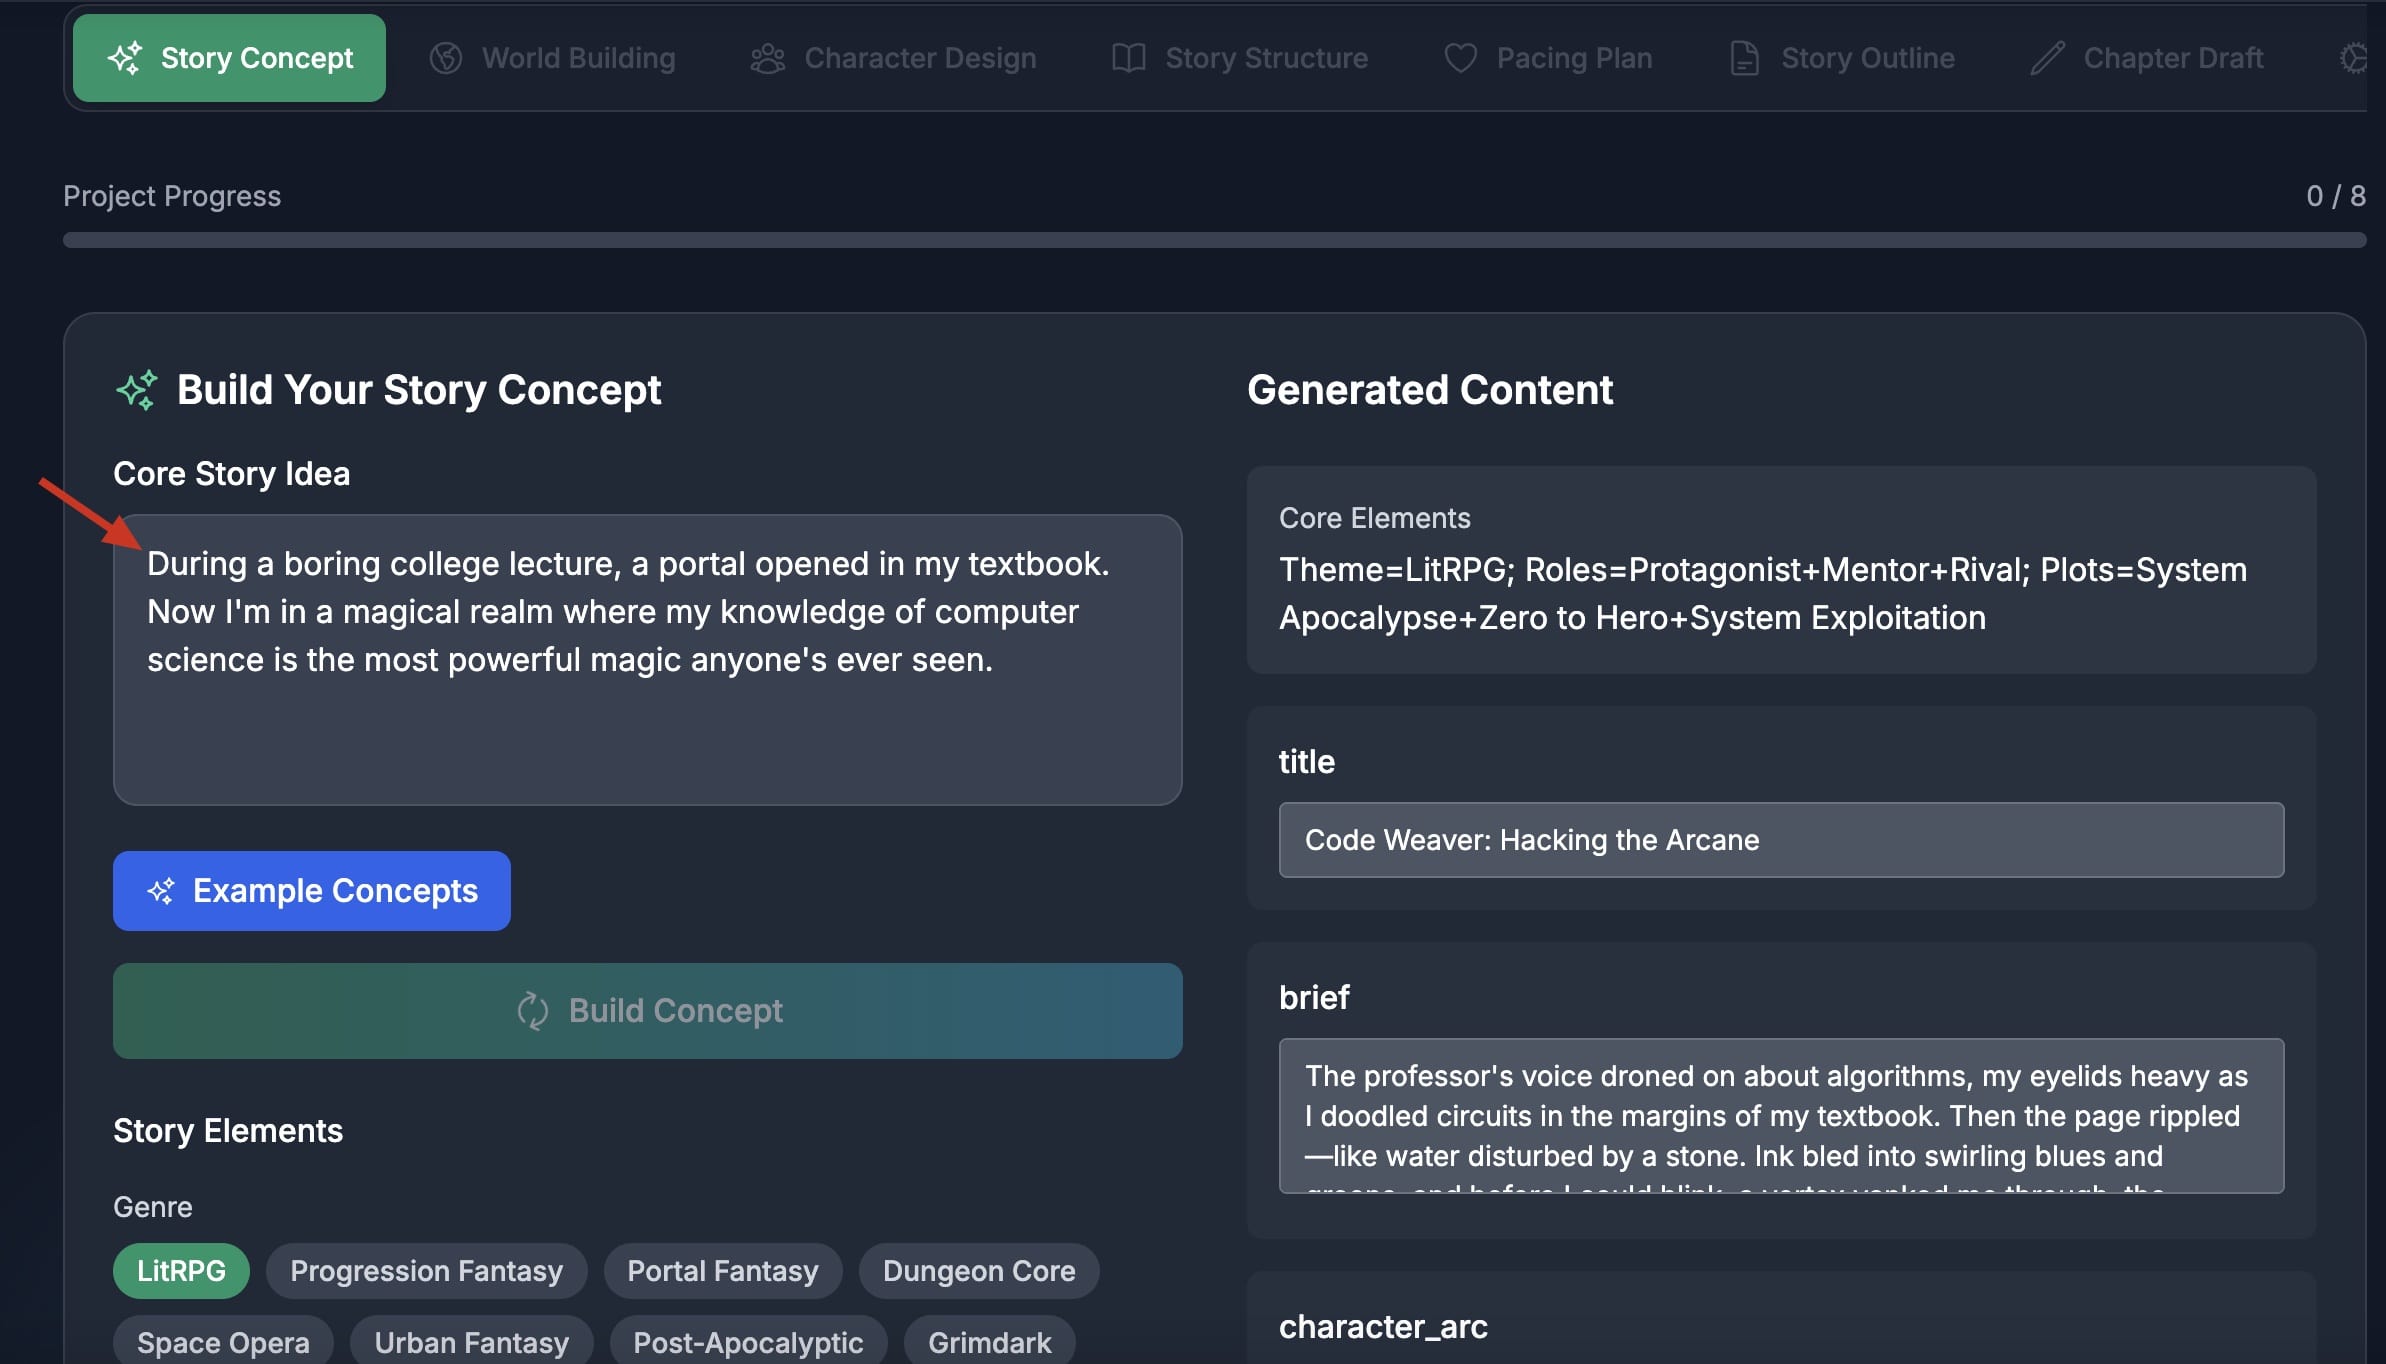Click the globe icon for World Building
The image size is (2386, 1364).
(446, 58)
